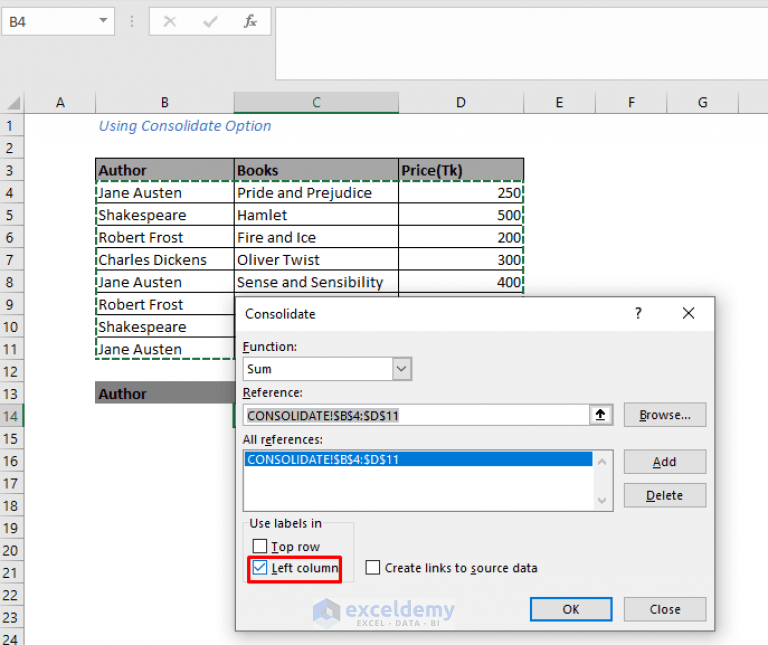The width and height of the screenshot is (768, 645).
Task: Click the Pride and Prejudice cell
Action: point(316,193)
